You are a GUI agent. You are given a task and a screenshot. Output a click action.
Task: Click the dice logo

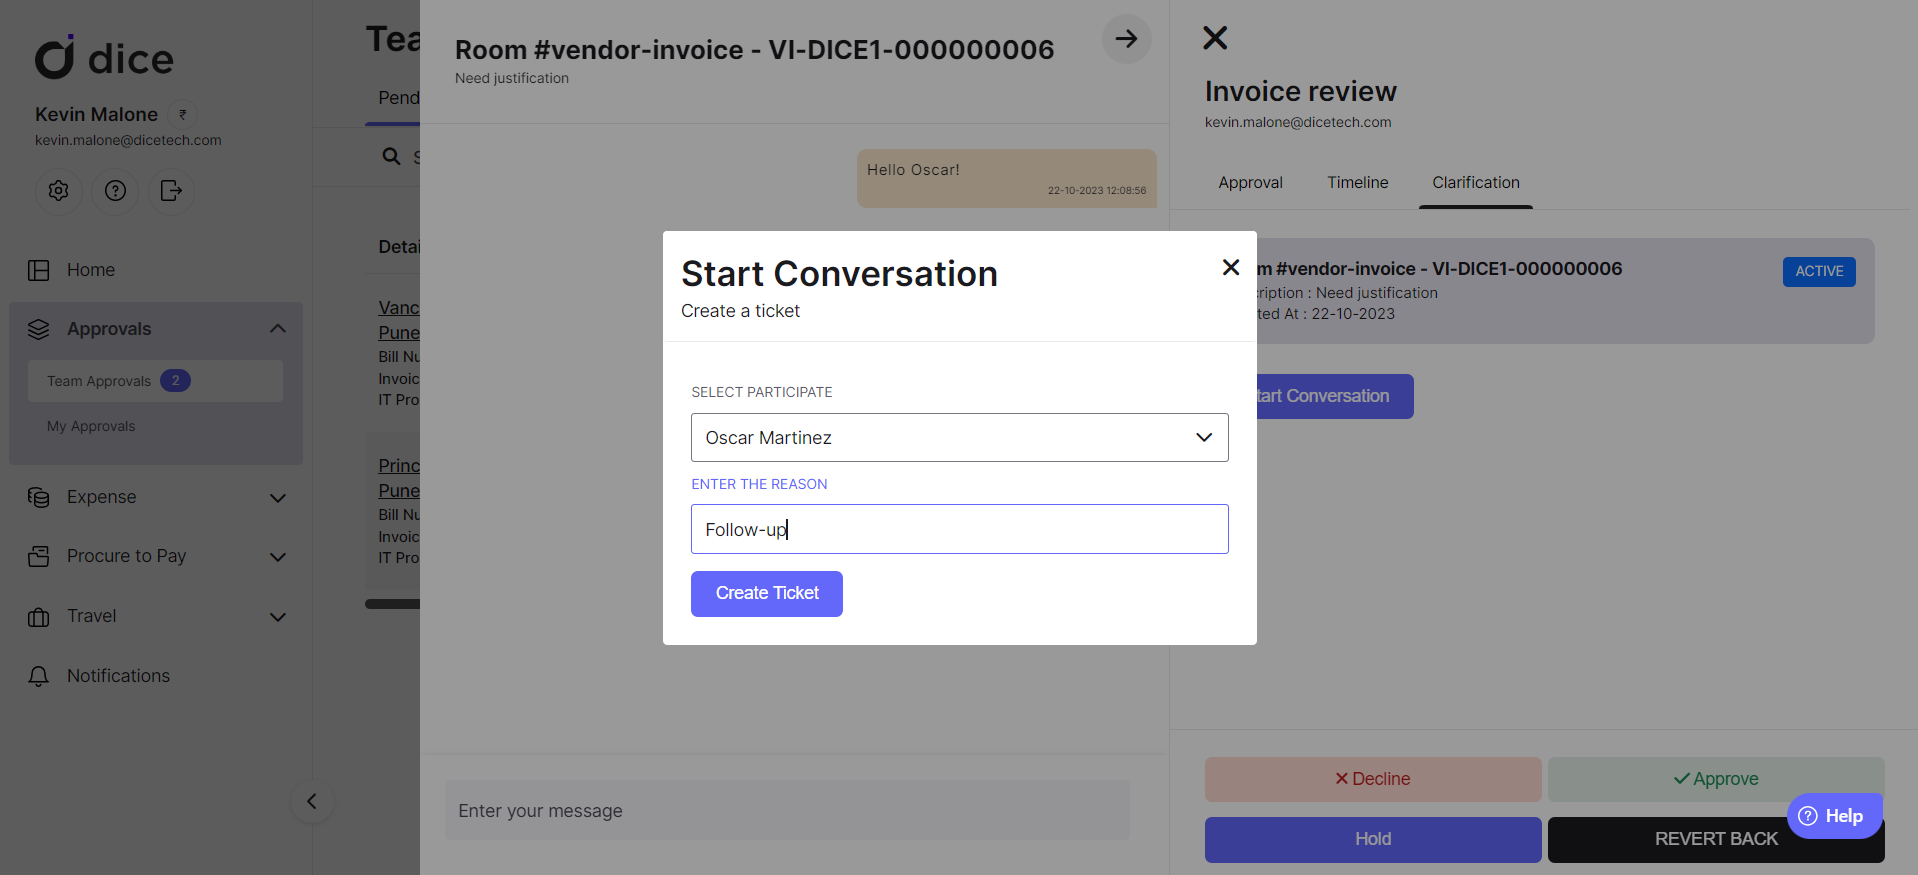point(104,57)
